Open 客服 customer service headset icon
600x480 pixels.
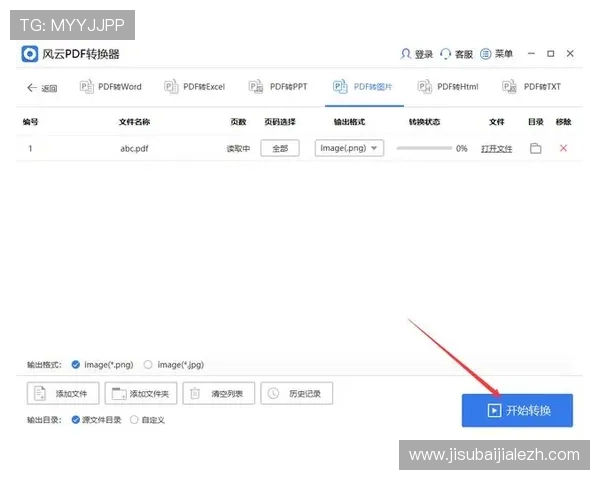pos(445,54)
